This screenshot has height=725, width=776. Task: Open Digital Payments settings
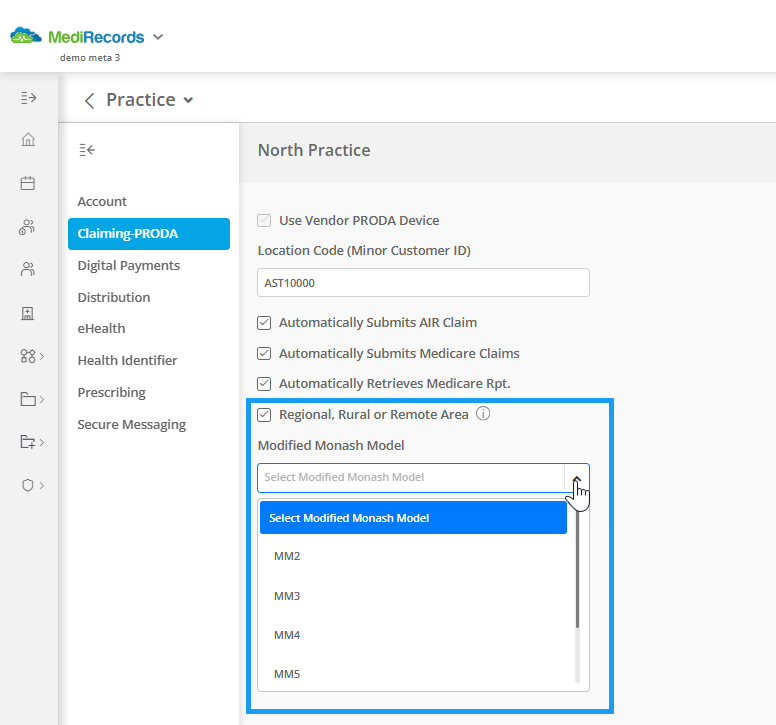[129, 266]
